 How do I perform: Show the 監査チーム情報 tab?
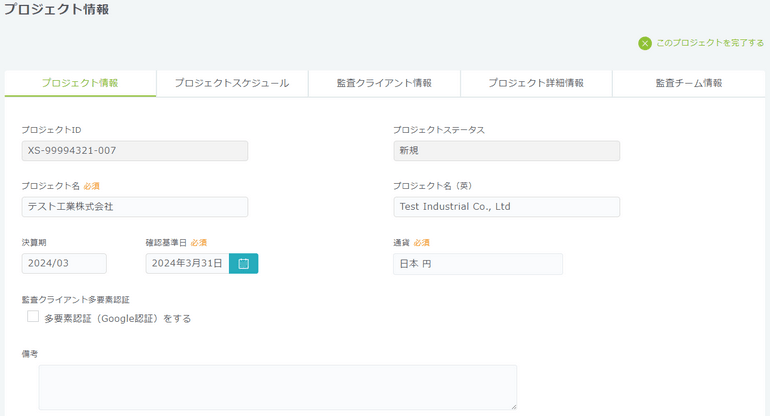[688, 83]
